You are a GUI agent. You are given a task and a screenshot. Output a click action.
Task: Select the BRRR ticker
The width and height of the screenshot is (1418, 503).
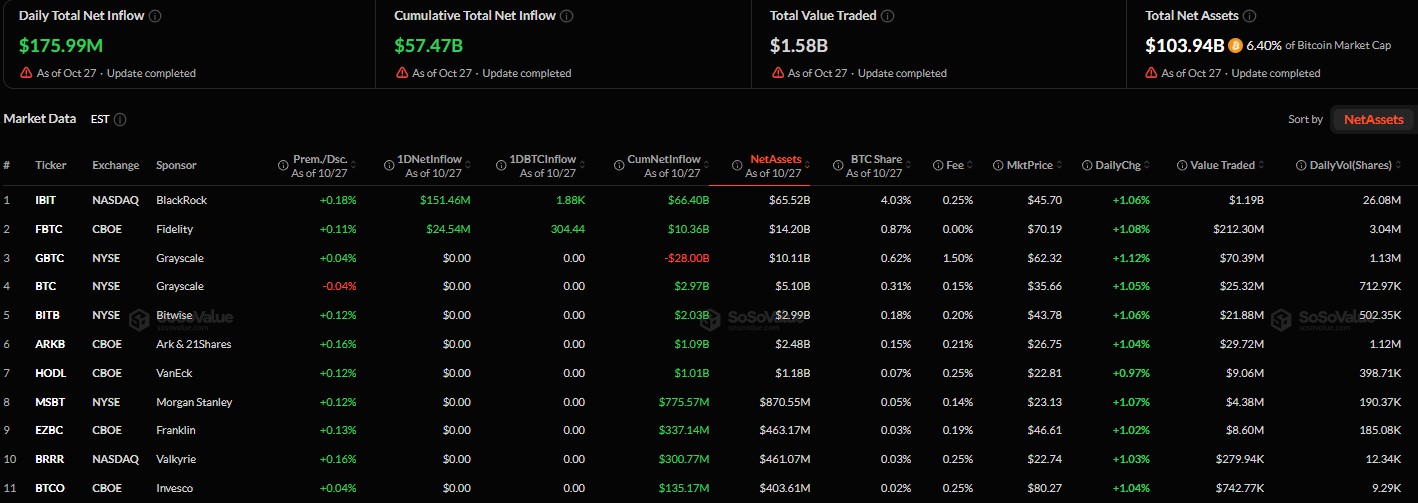tap(49, 460)
